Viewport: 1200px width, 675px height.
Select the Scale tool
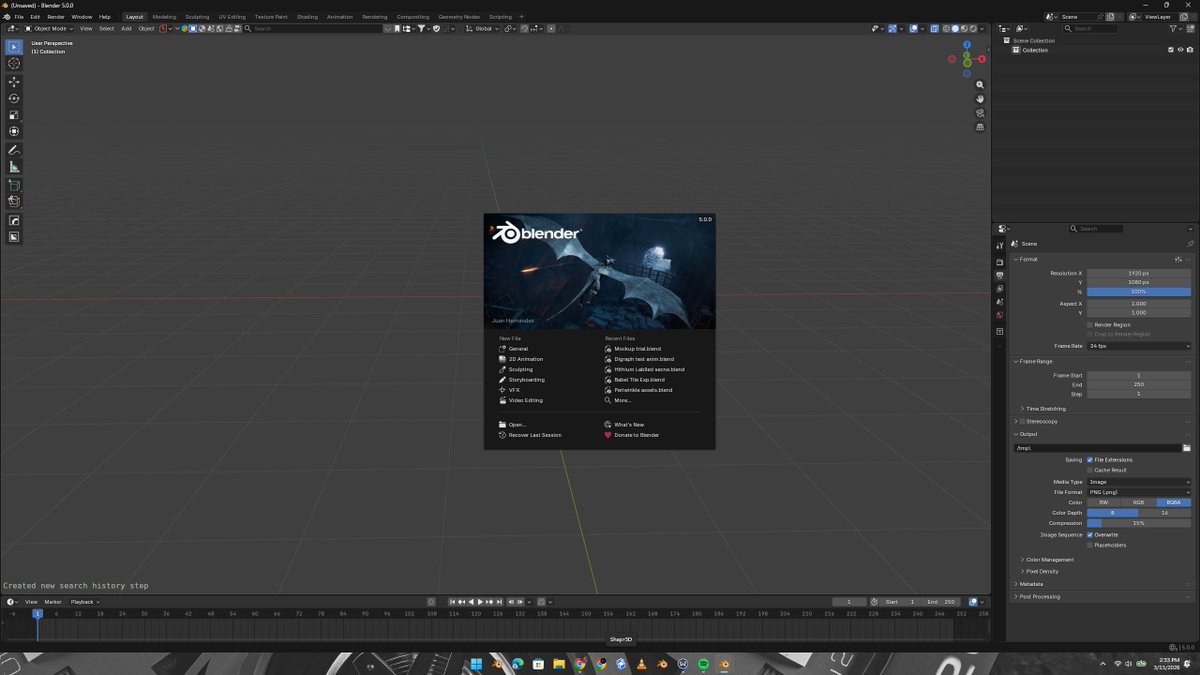(x=14, y=115)
